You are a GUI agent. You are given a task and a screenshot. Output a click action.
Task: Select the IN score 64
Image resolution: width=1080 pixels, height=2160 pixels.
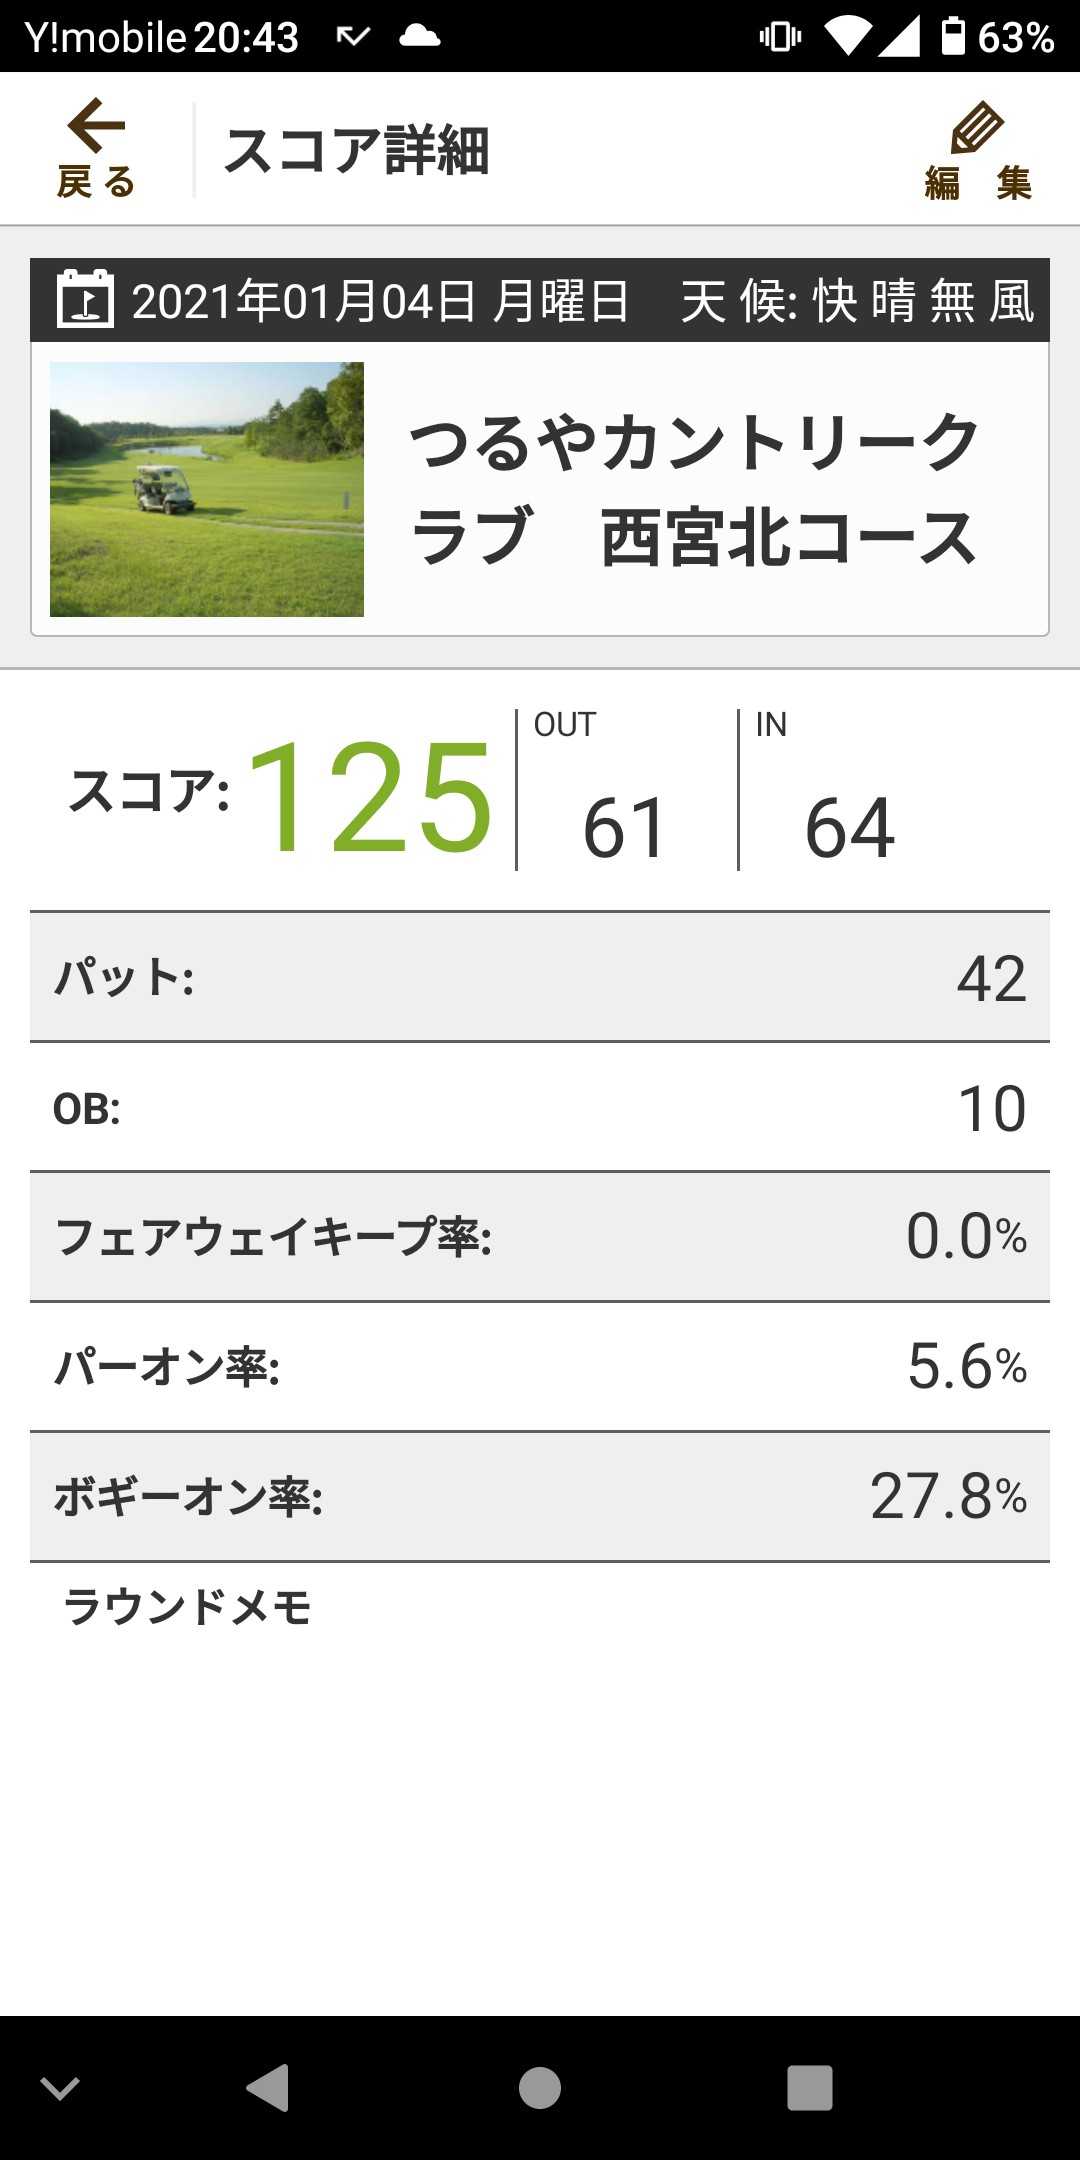pos(849,827)
